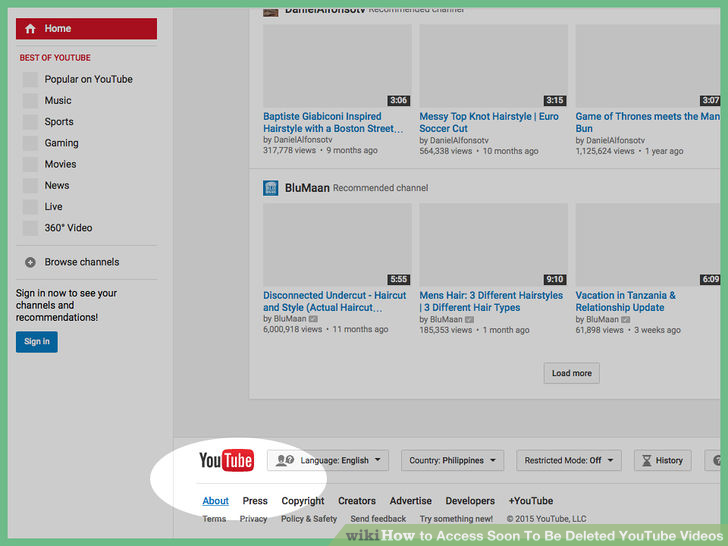Open the Terms footer link
The width and height of the screenshot is (728, 546).
[x=214, y=519]
